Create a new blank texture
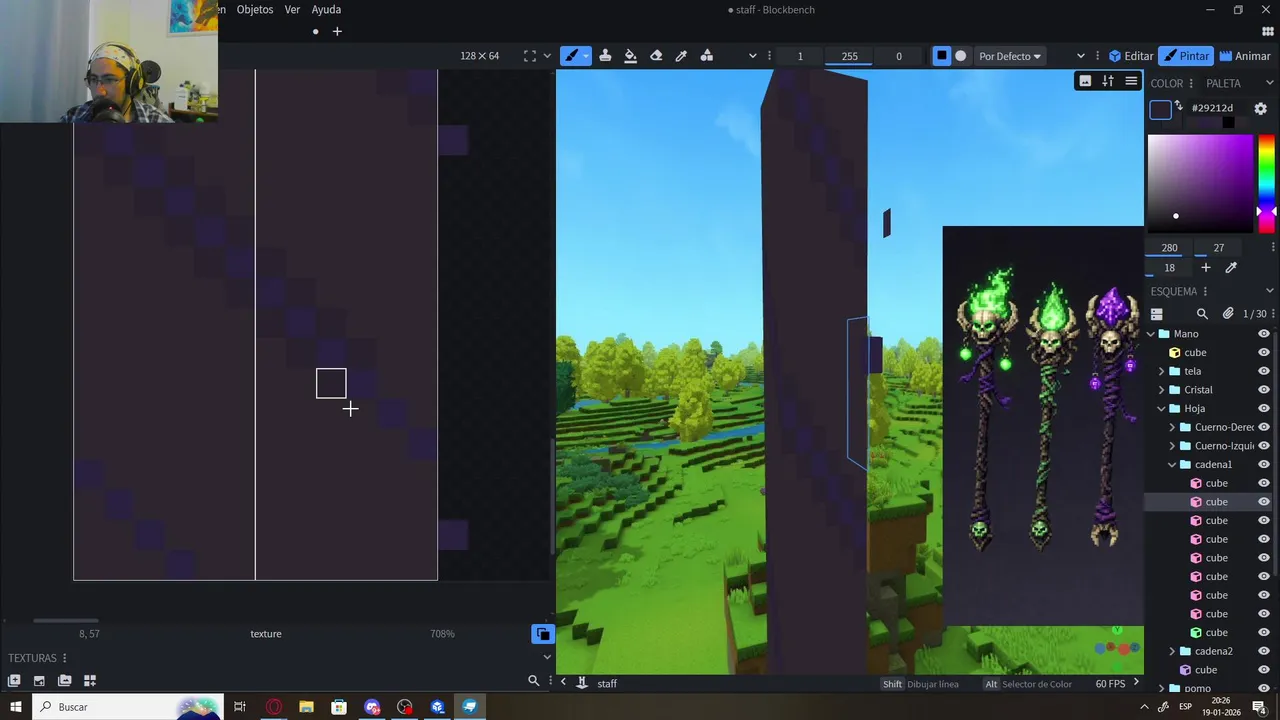 [14, 681]
